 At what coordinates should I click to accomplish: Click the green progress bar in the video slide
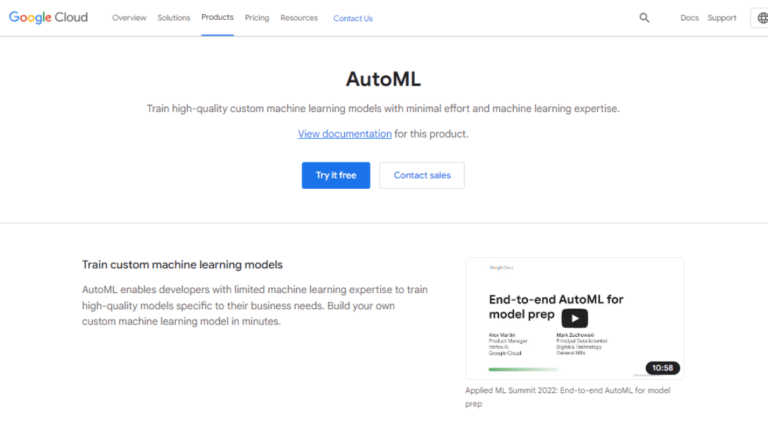click(x=523, y=369)
